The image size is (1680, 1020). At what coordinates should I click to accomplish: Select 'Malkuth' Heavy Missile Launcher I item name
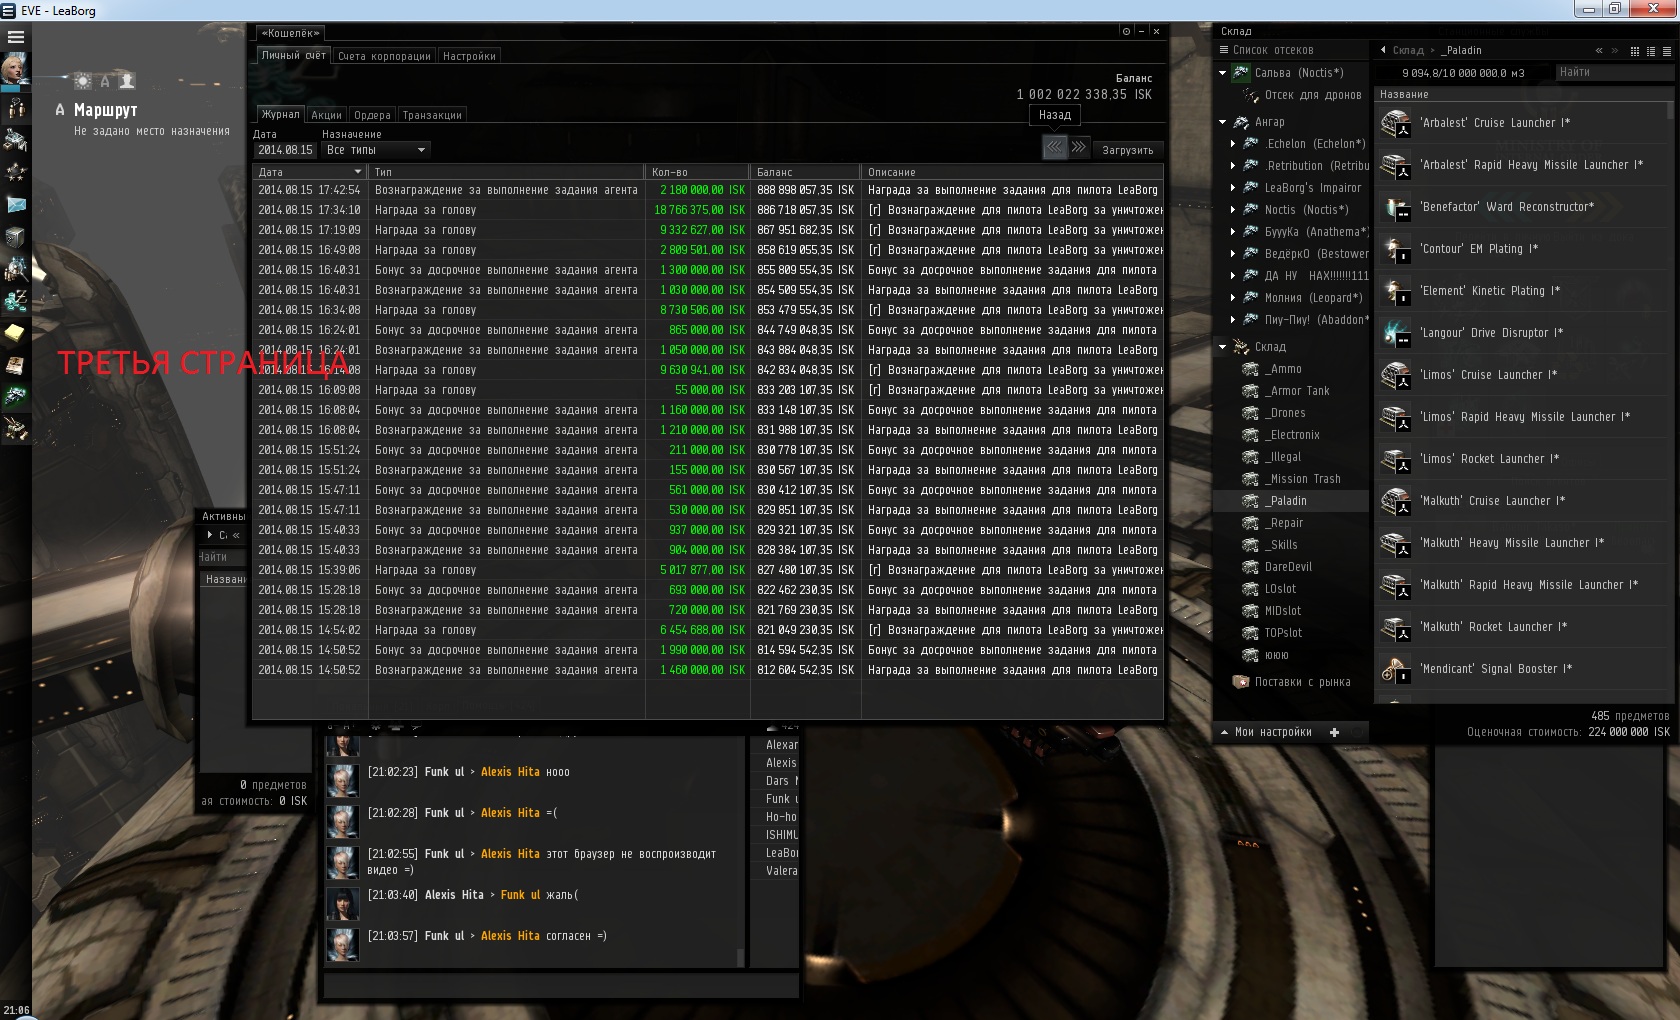[1512, 543]
